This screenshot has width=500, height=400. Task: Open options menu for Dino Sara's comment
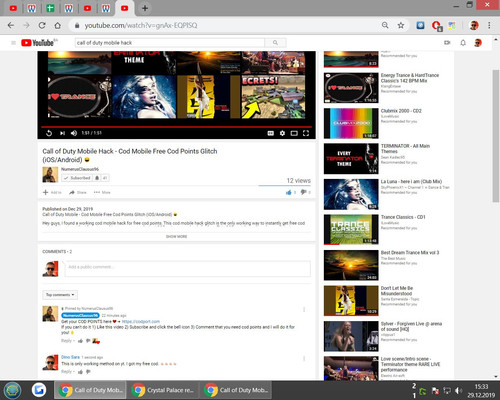(304, 359)
